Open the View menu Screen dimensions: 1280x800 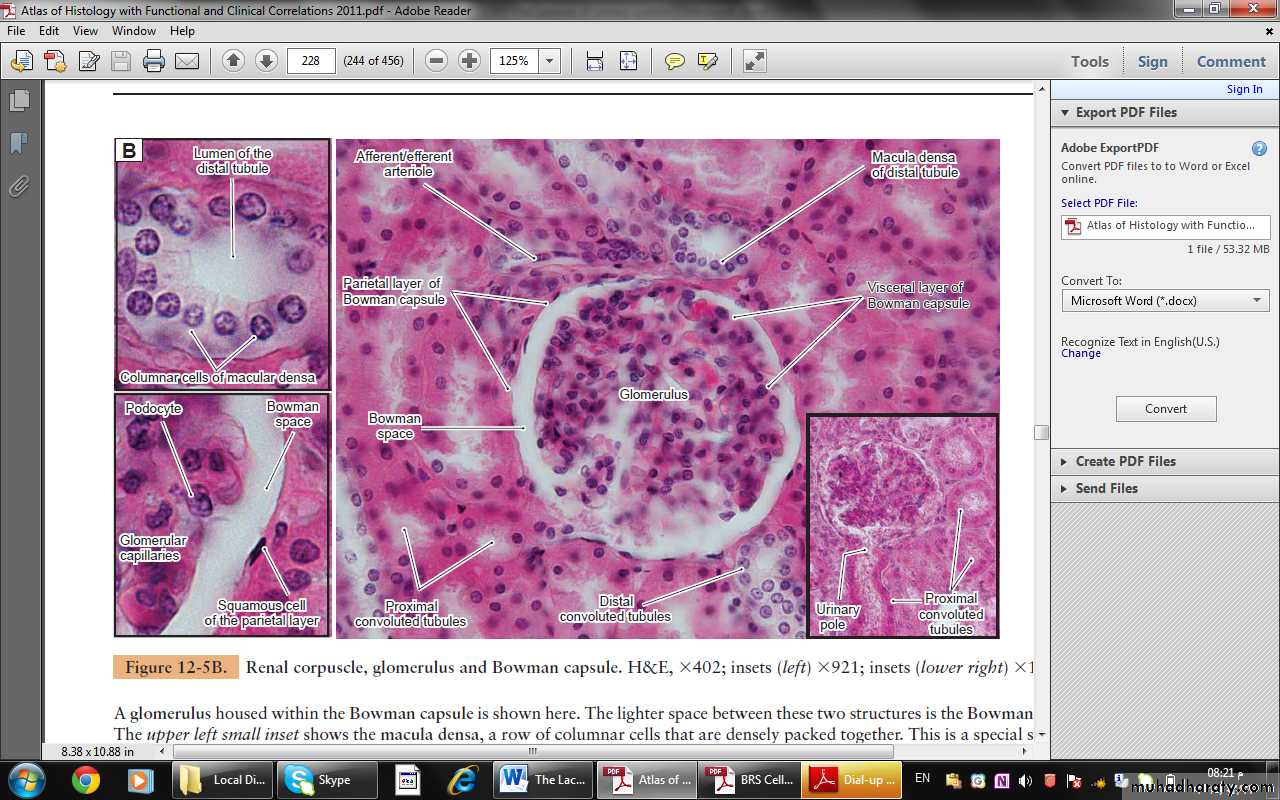pyautogui.click(x=85, y=31)
